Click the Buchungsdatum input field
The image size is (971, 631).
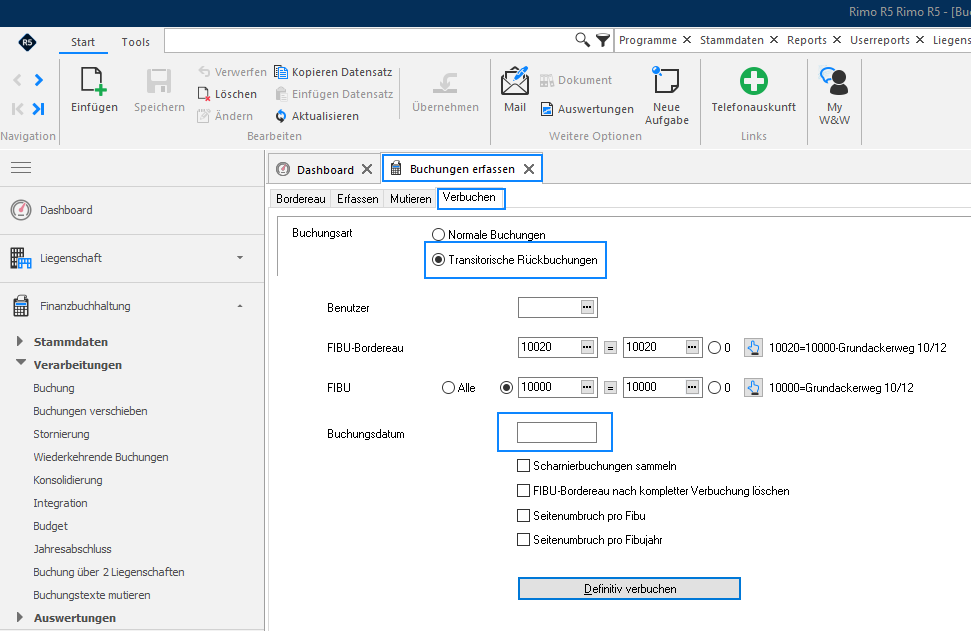557,432
